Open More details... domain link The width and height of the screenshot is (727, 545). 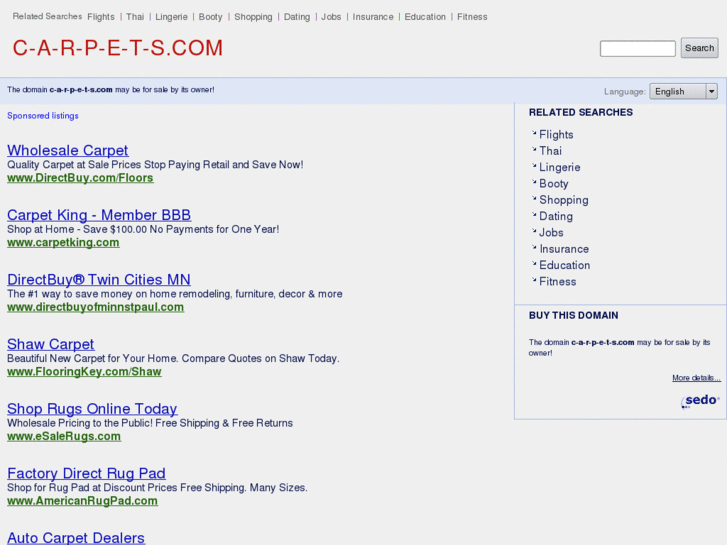[696, 378]
